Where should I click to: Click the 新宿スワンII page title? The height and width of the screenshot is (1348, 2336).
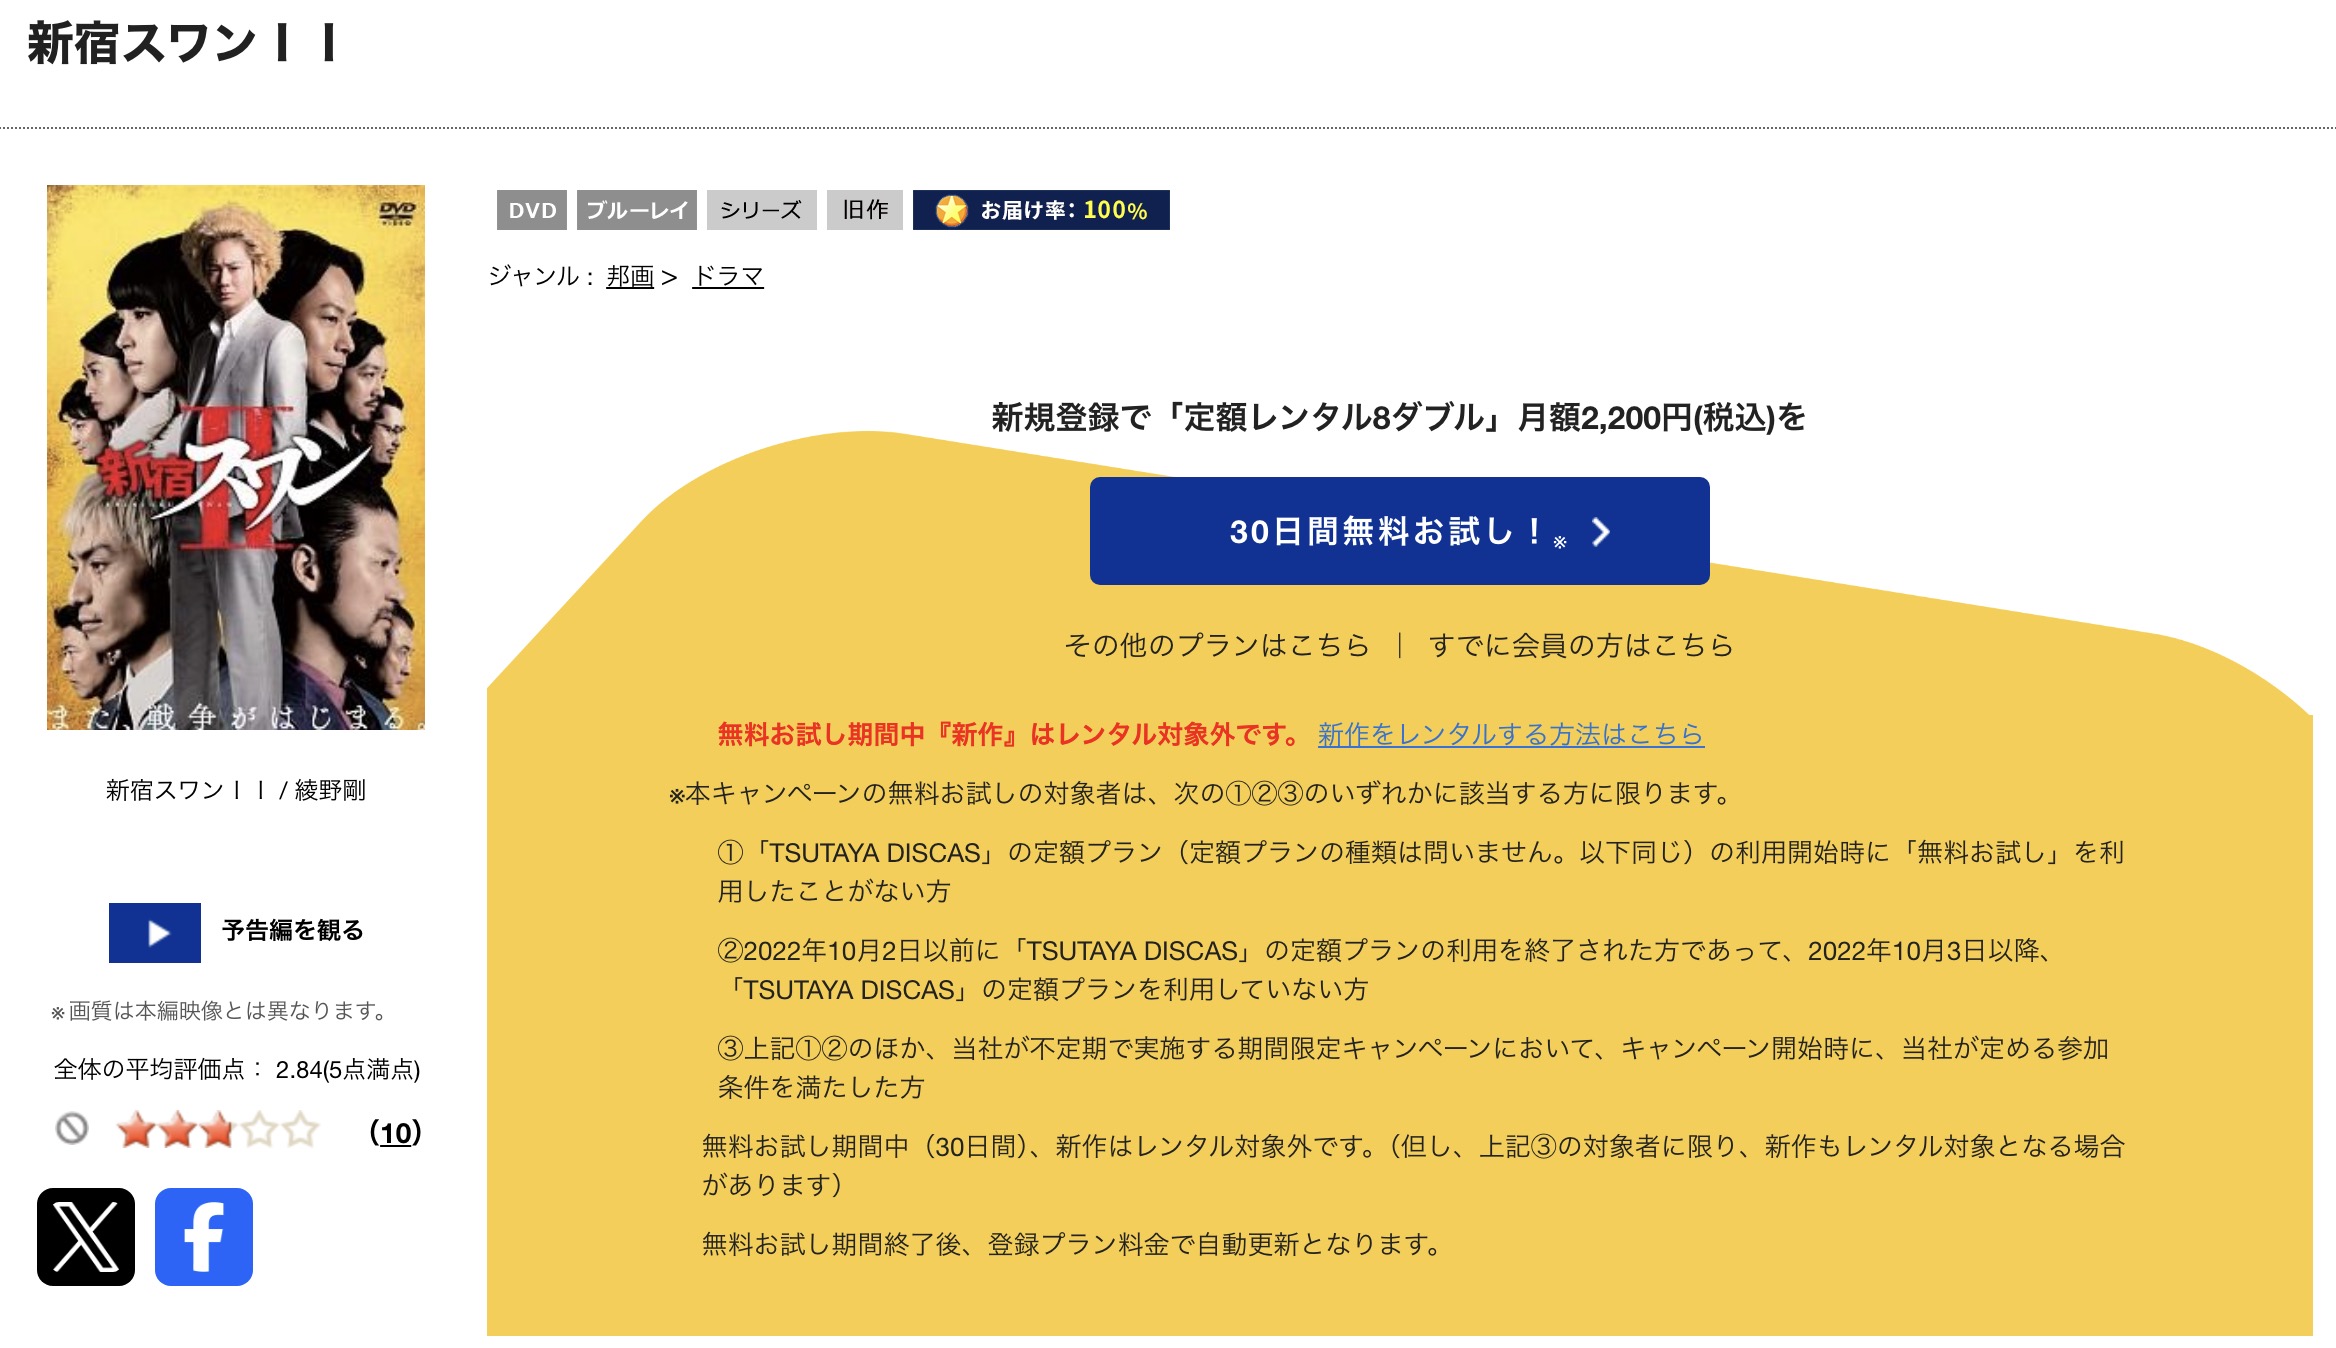pos(182,45)
